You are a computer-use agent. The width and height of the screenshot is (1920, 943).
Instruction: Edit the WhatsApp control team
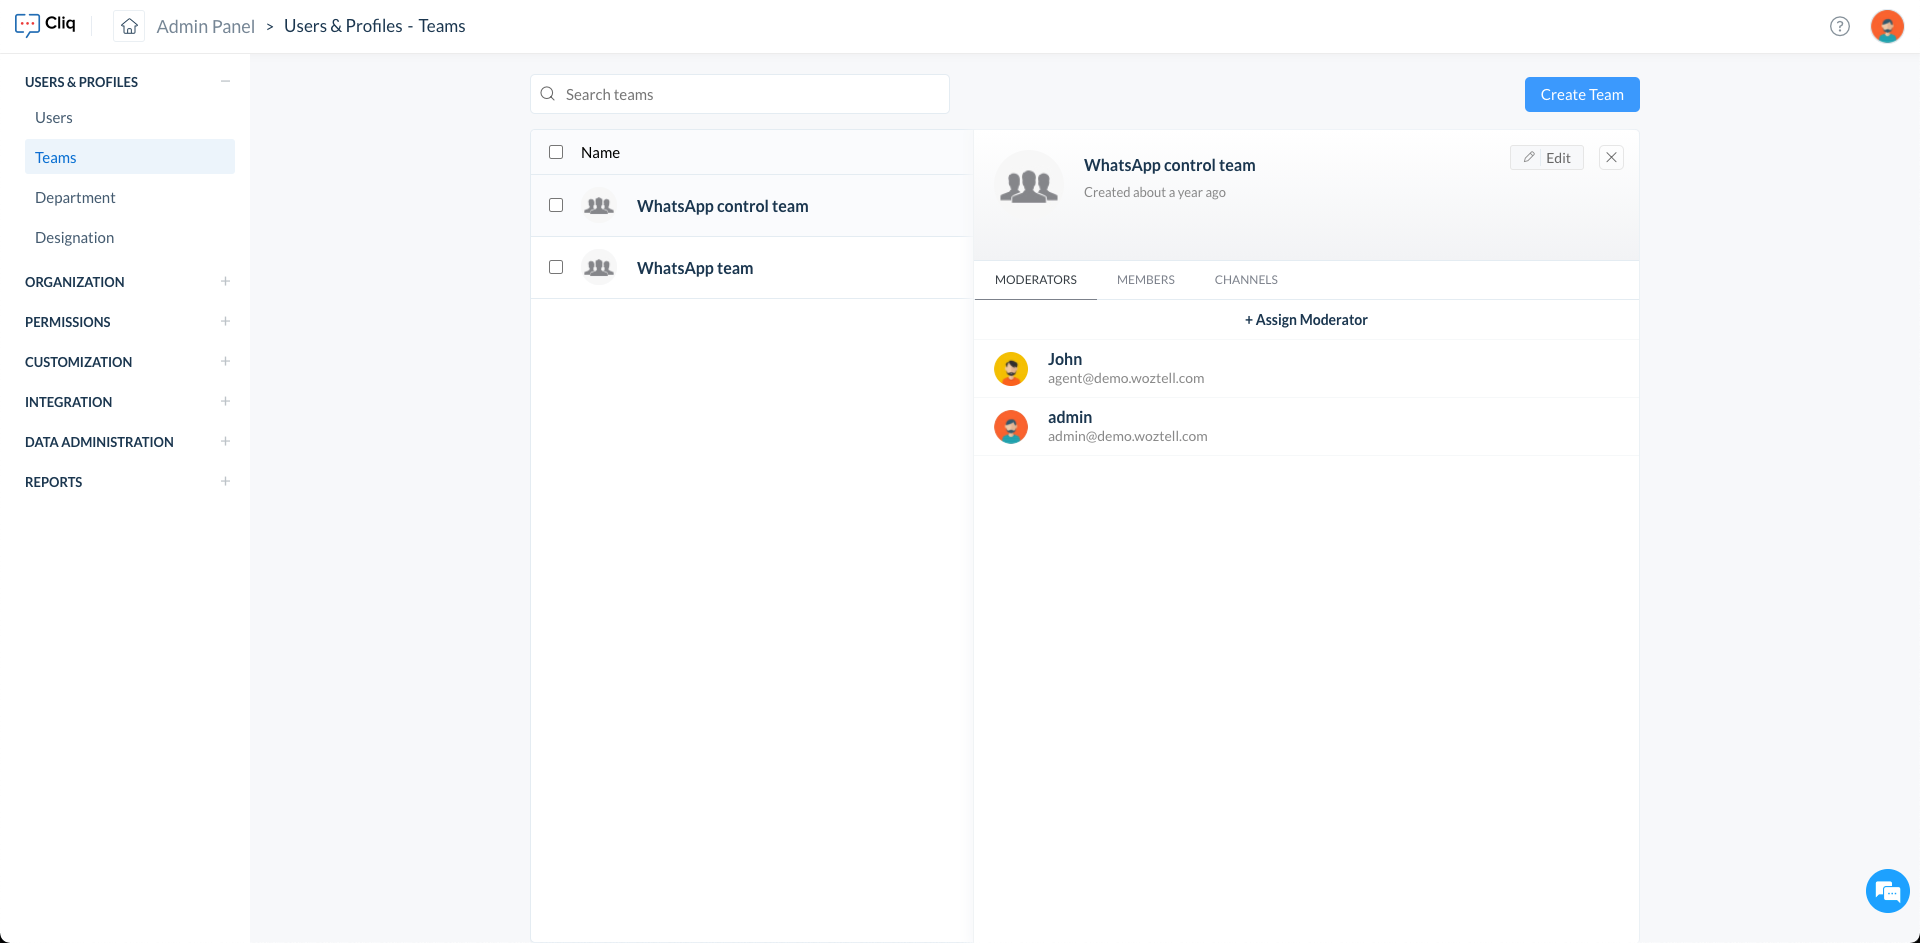pos(1547,157)
